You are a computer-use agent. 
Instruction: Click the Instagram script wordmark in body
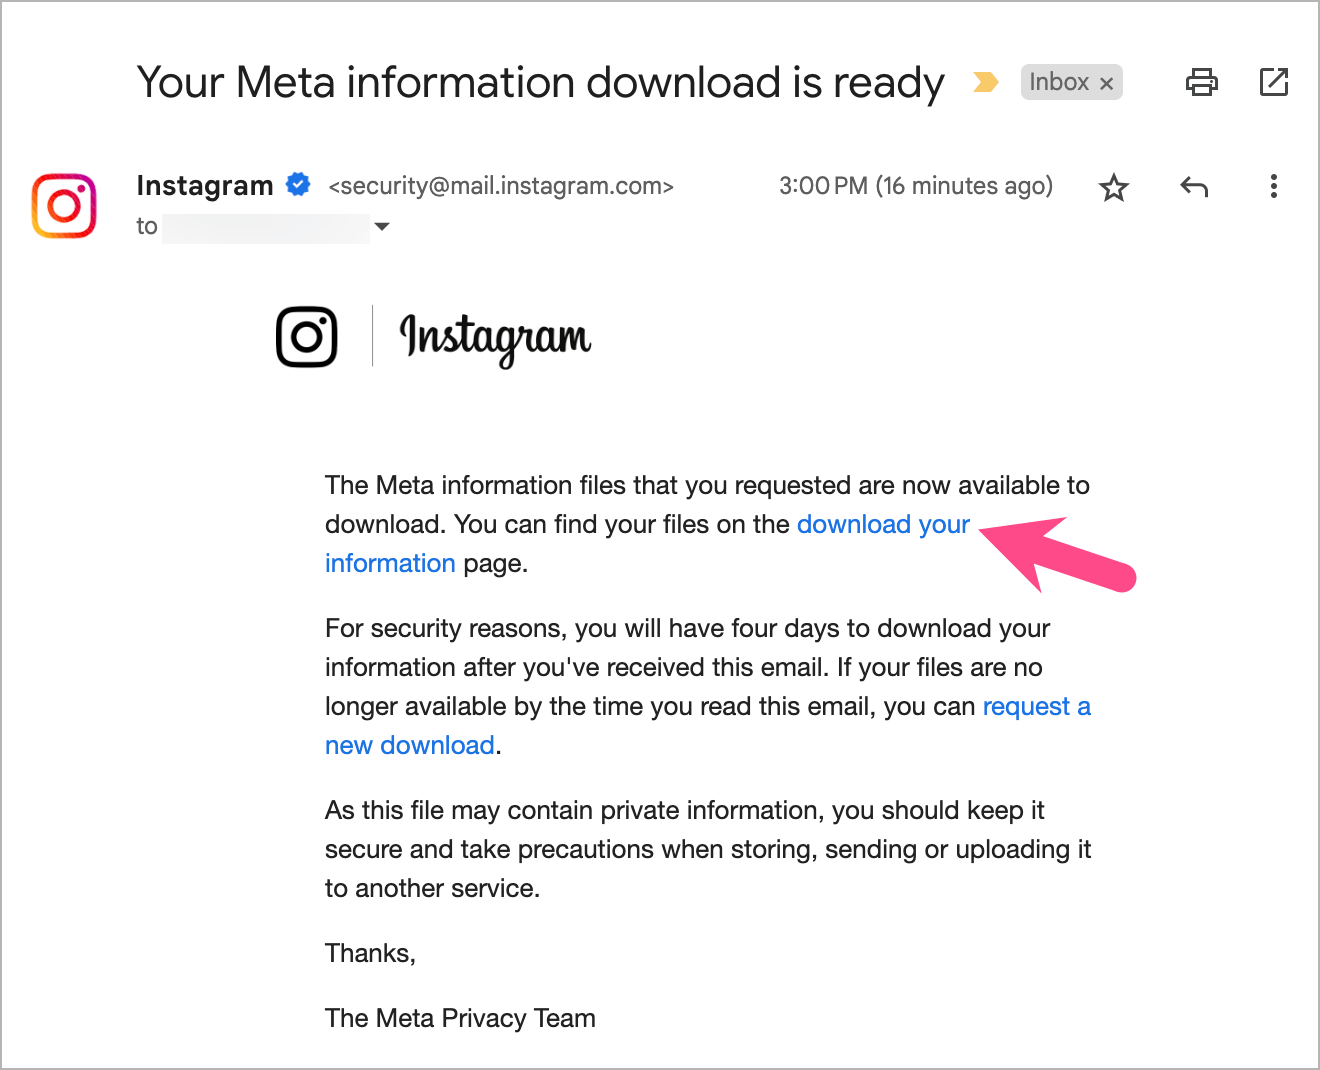[x=495, y=338]
